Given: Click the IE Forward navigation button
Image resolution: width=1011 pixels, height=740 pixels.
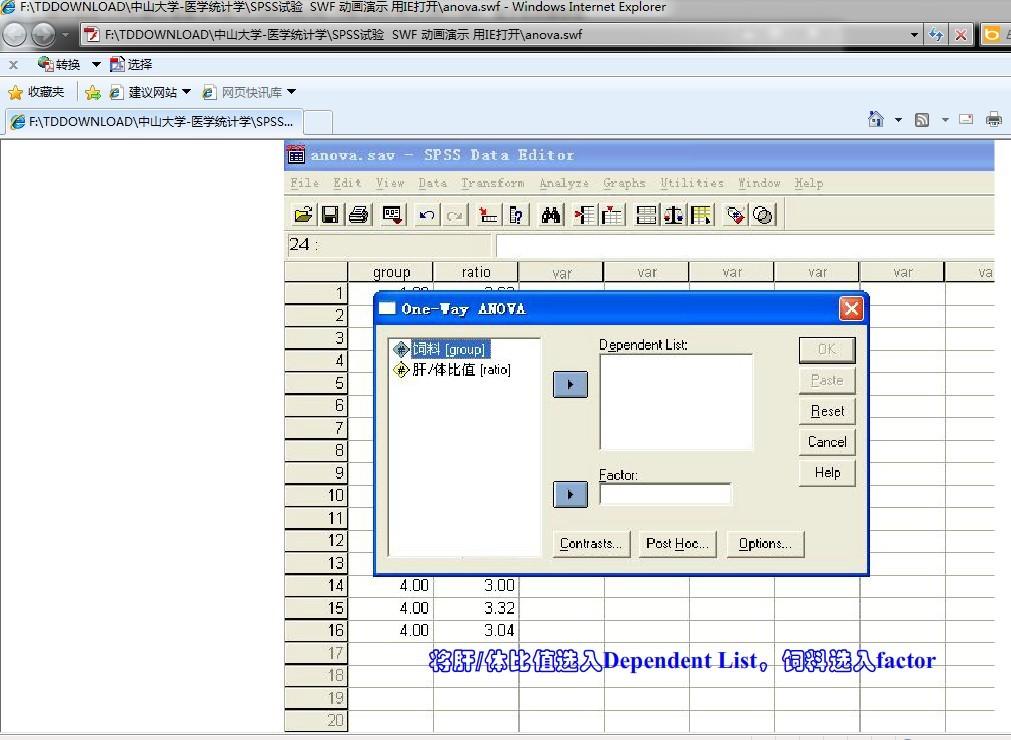Looking at the screenshot, I should point(43,34).
